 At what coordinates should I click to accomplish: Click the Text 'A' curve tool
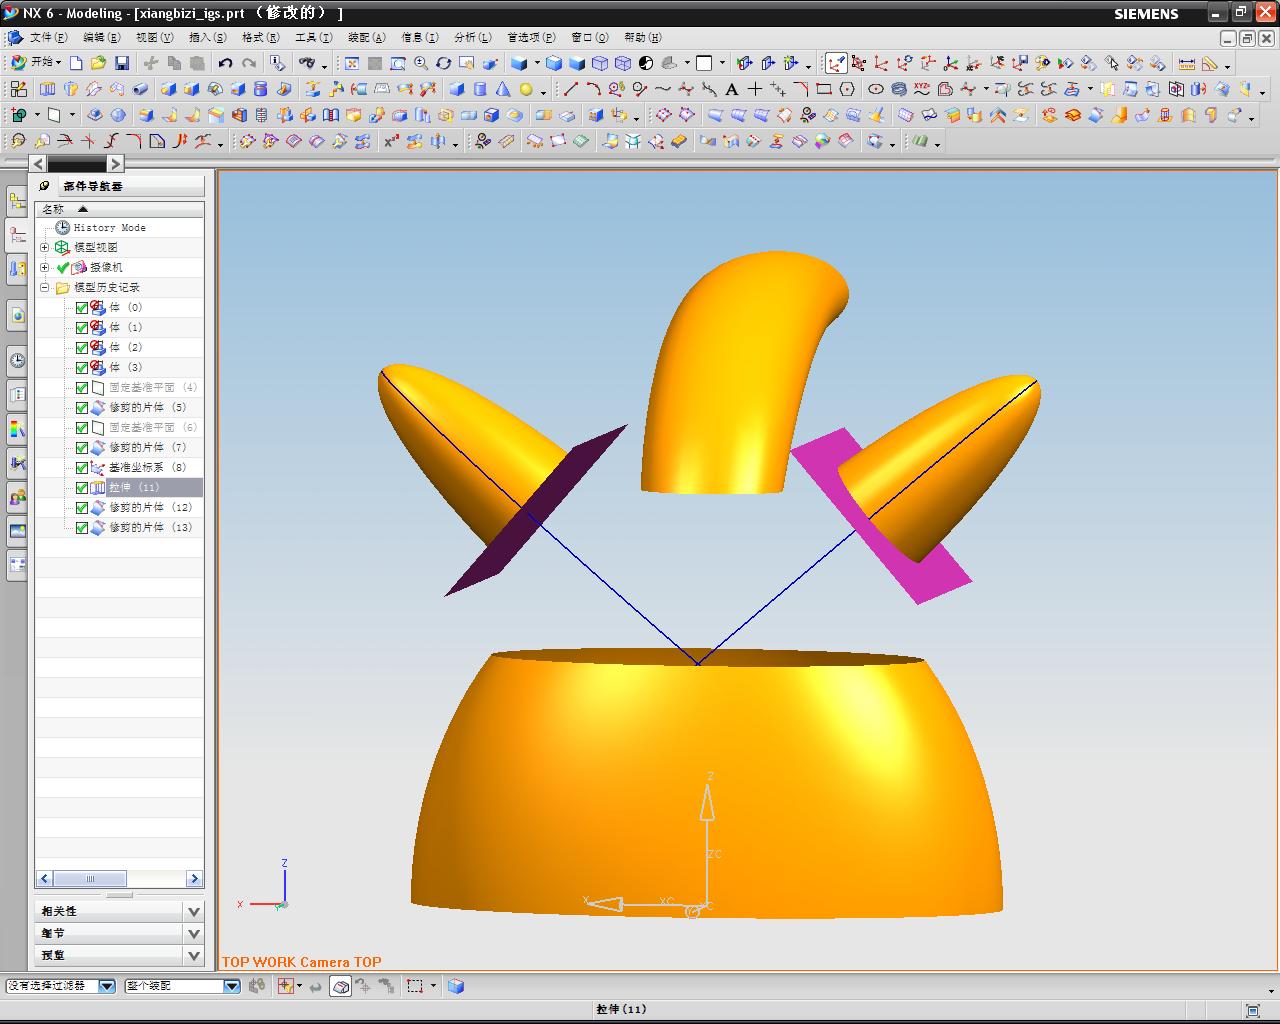click(732, 89)
